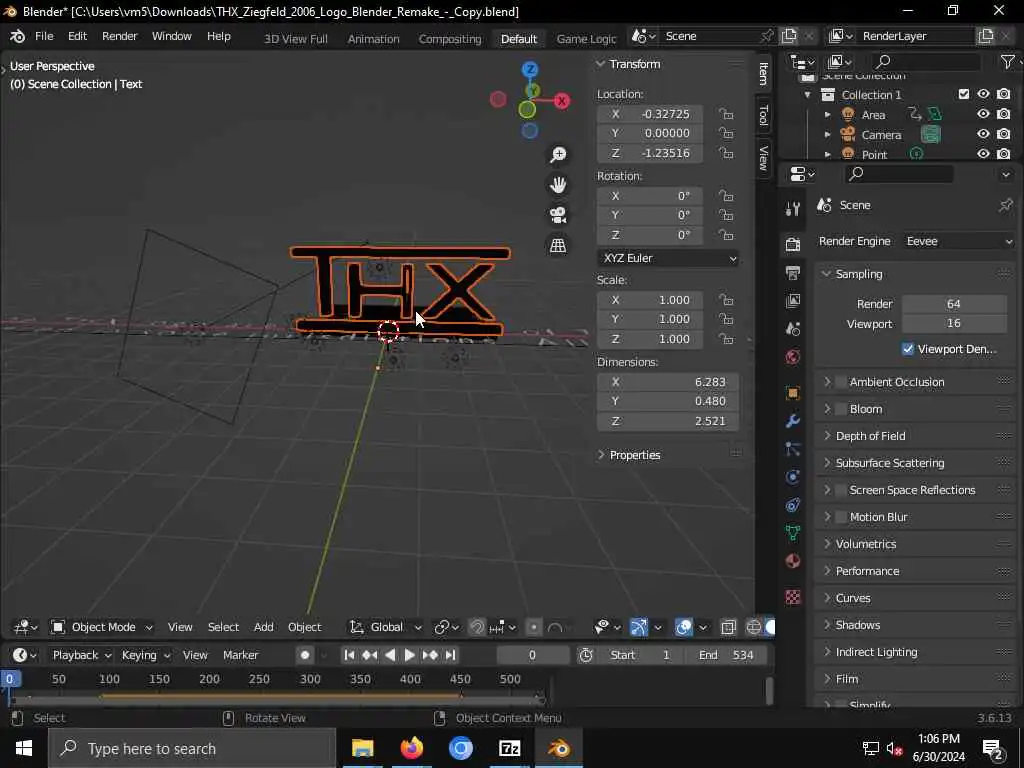Click the viewport zoom magnifier icon
Image resolution: width=1024 pixels, height=768 pixels.
(558, 154)
